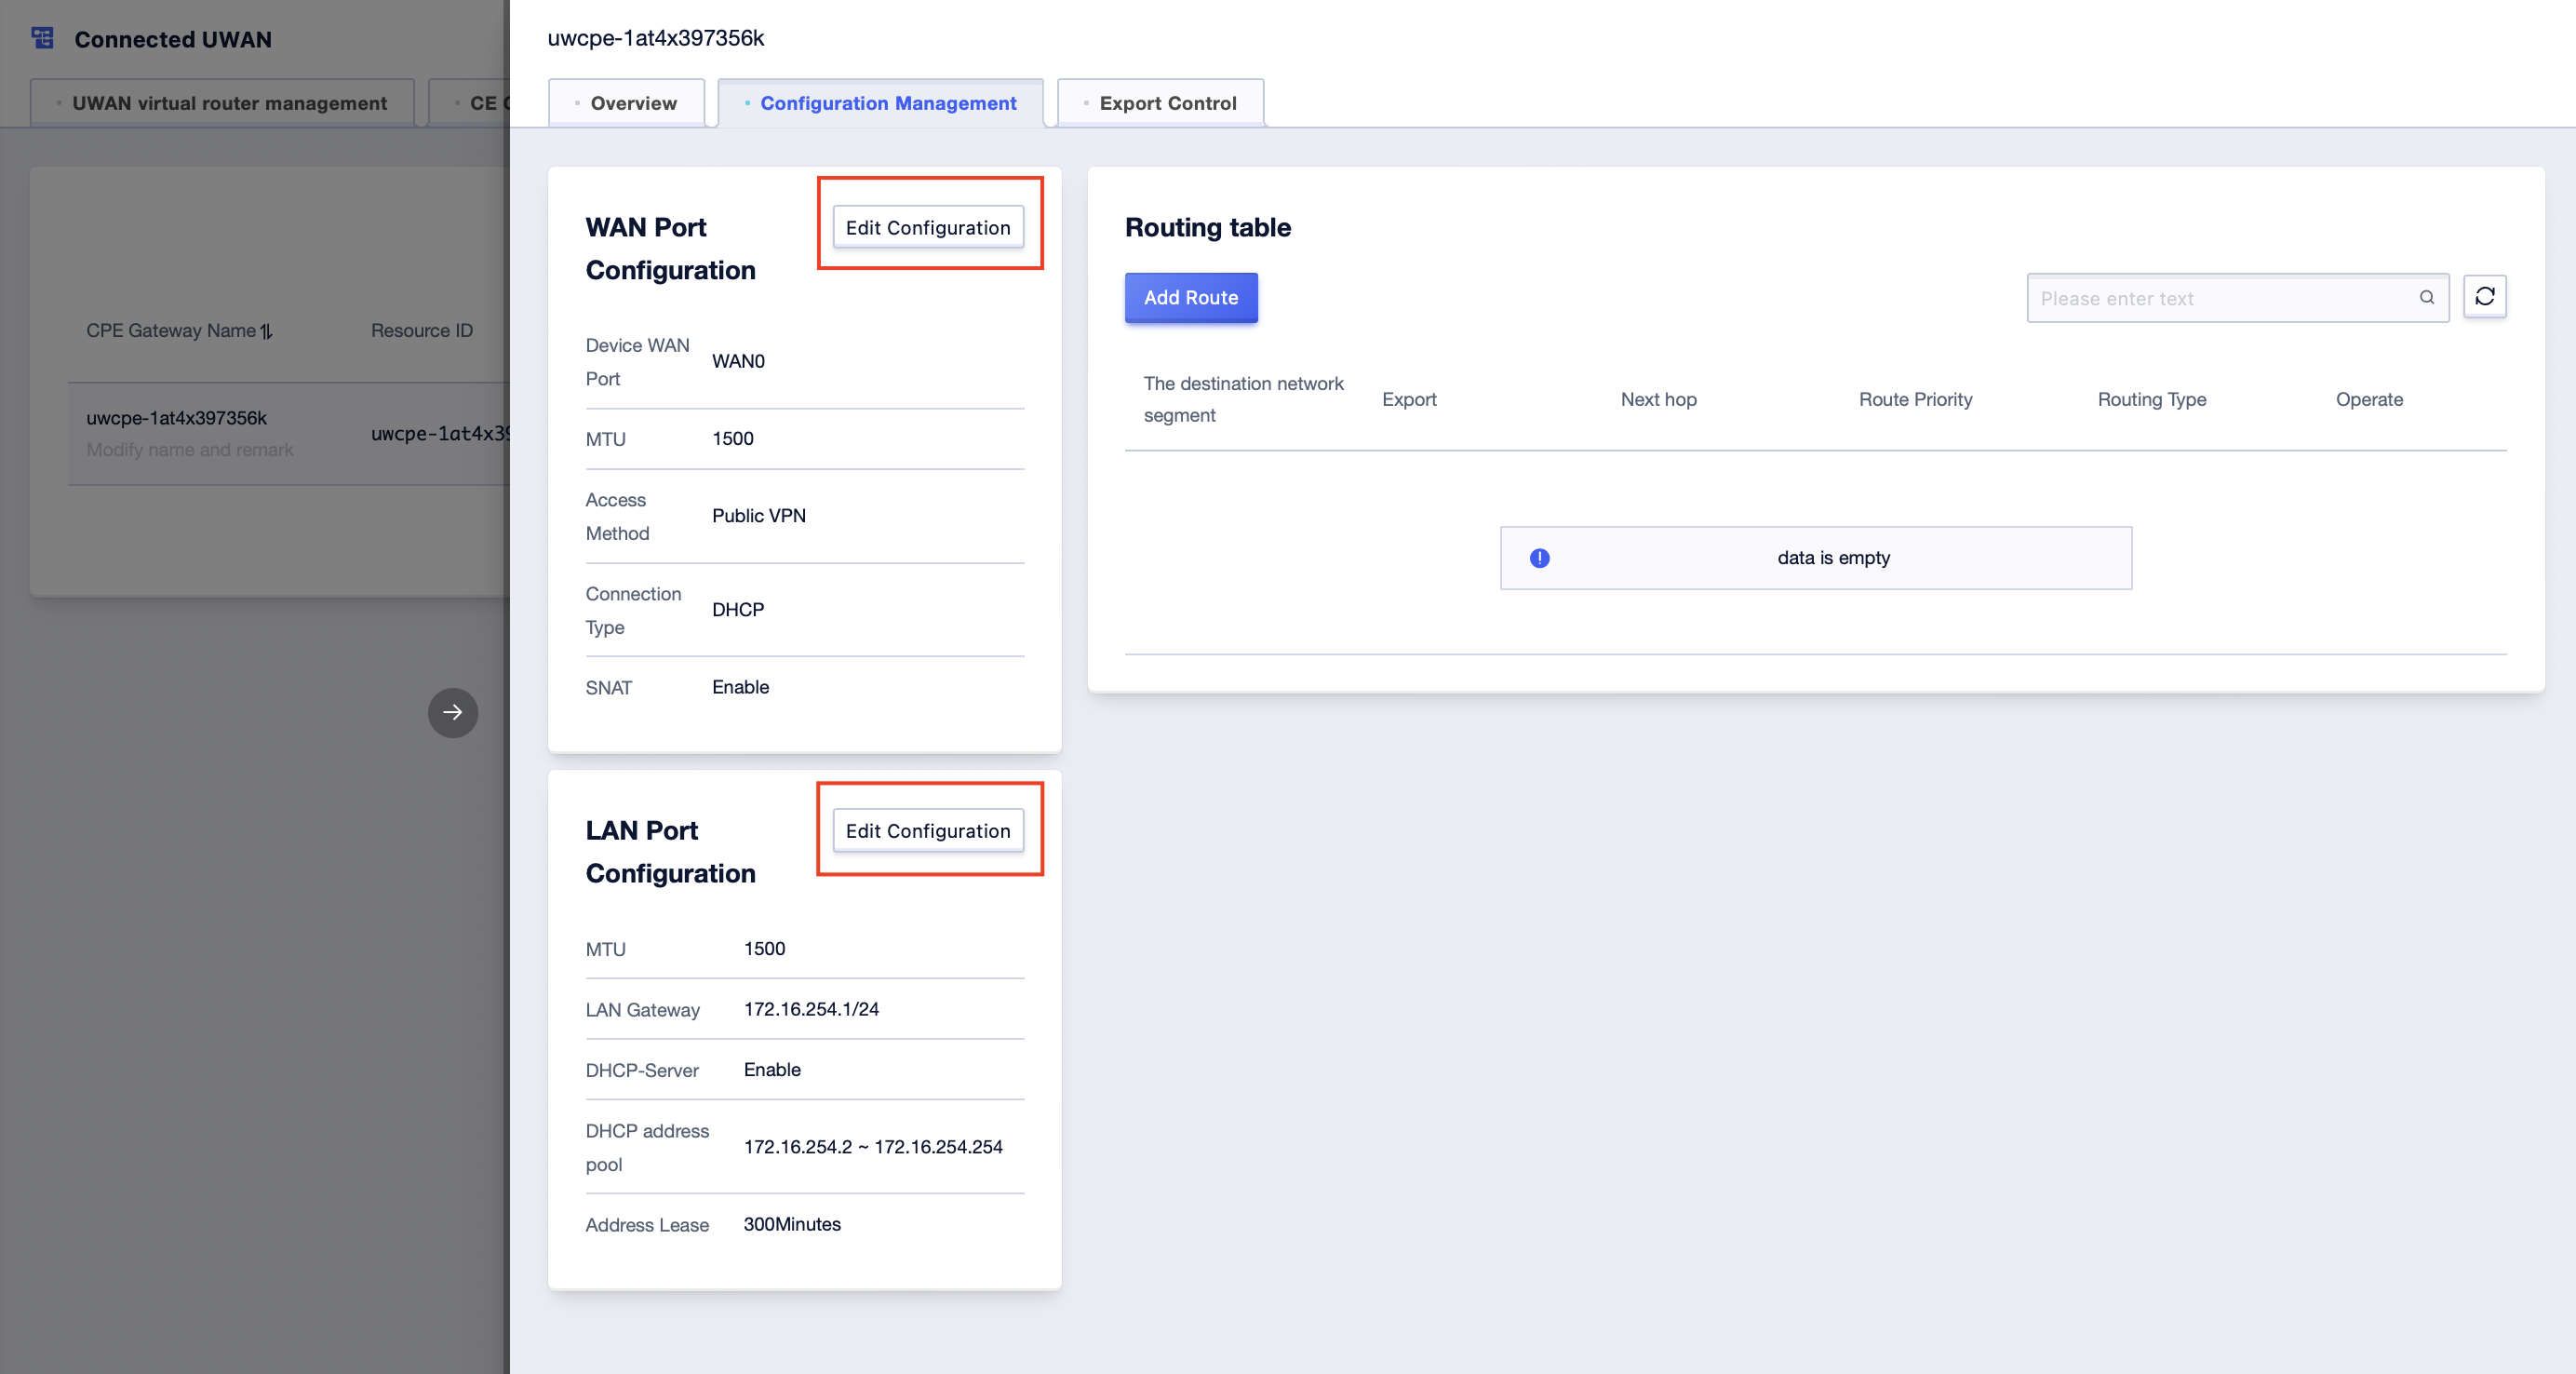Click the WAN0 value
The image size is (2576, 1374).
pyautogui.click(x=738, y=361)
